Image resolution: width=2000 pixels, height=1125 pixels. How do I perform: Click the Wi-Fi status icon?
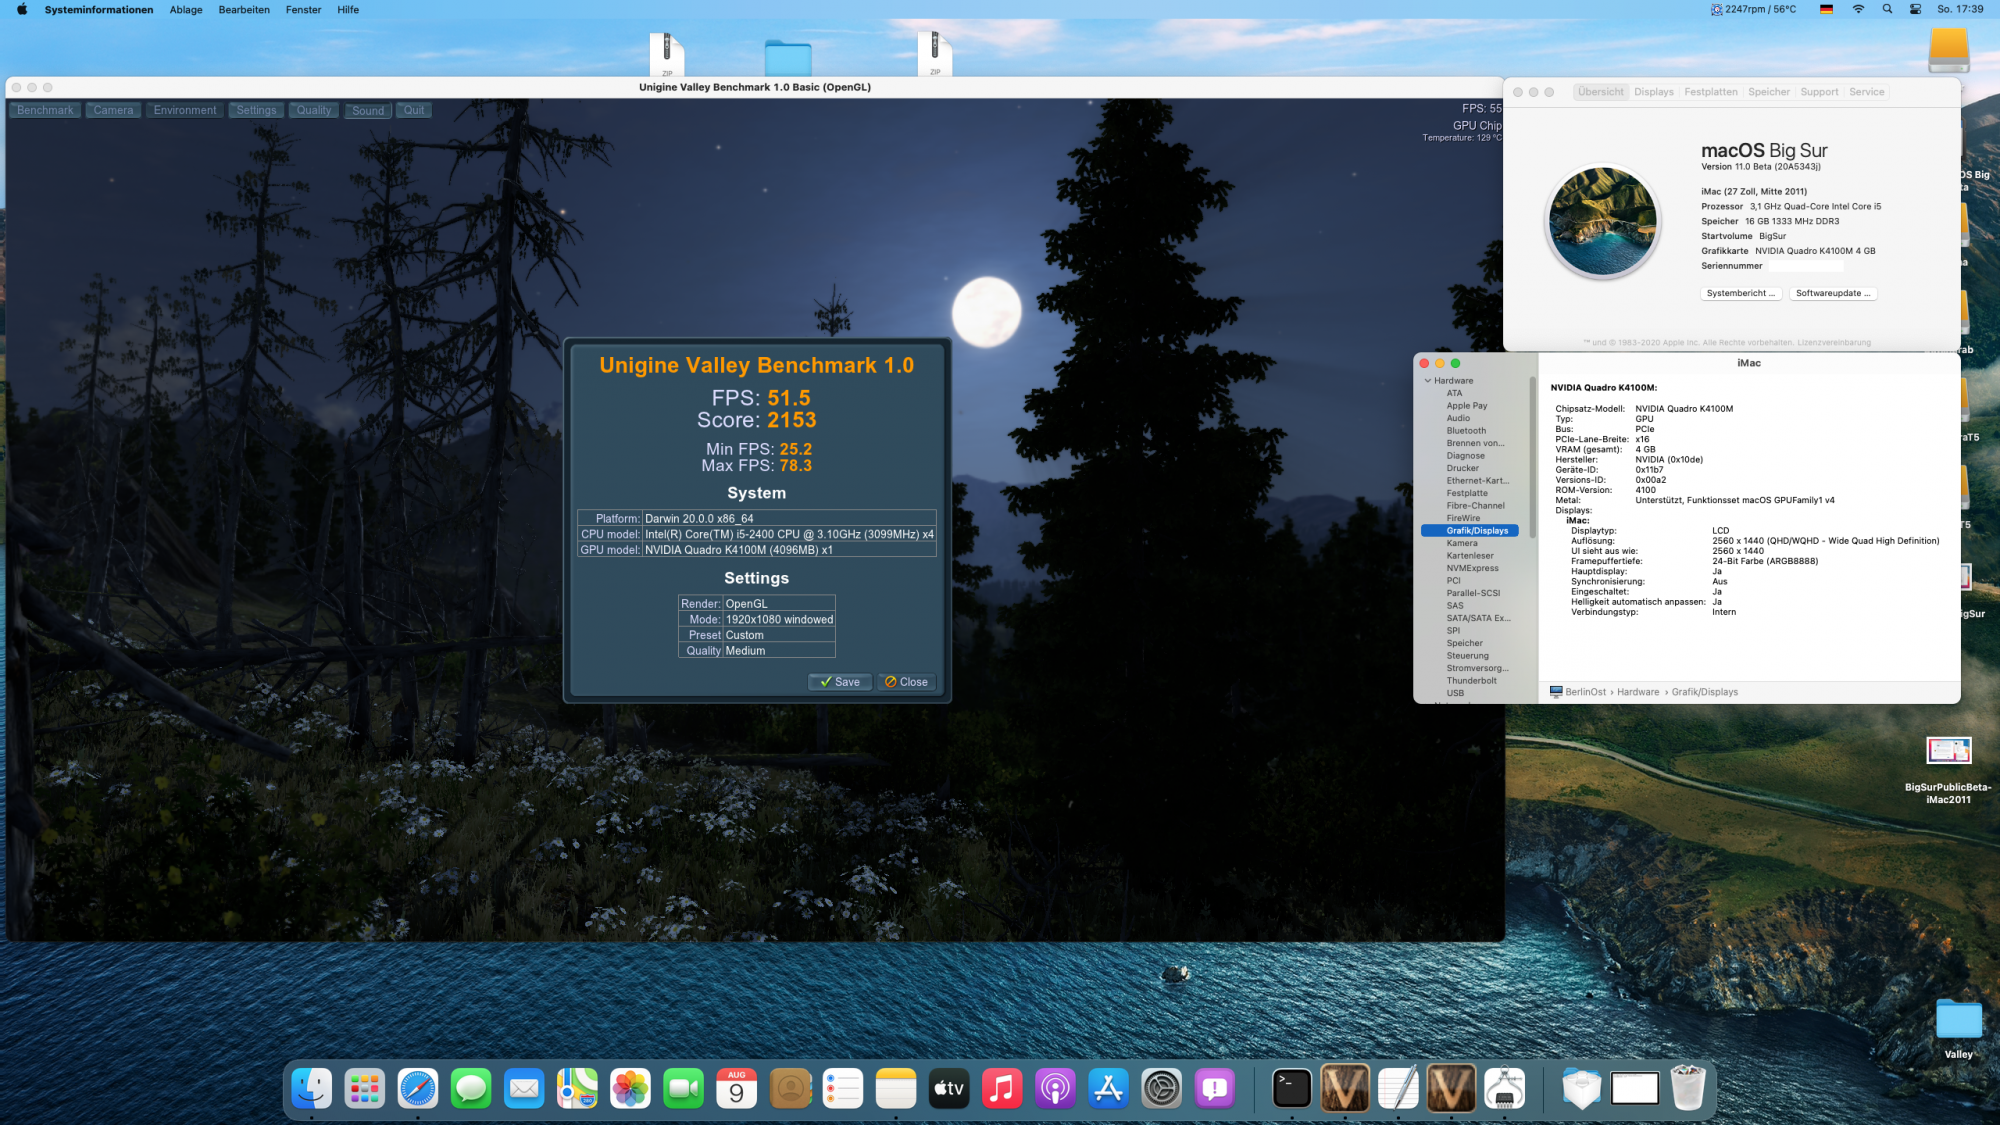(x=1858, y=9)
